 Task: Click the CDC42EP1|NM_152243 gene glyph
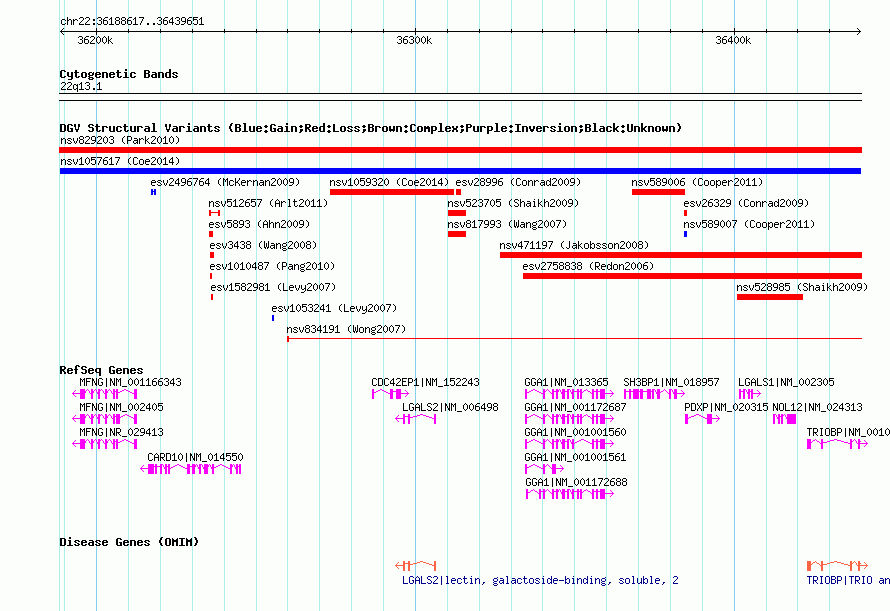391,394
